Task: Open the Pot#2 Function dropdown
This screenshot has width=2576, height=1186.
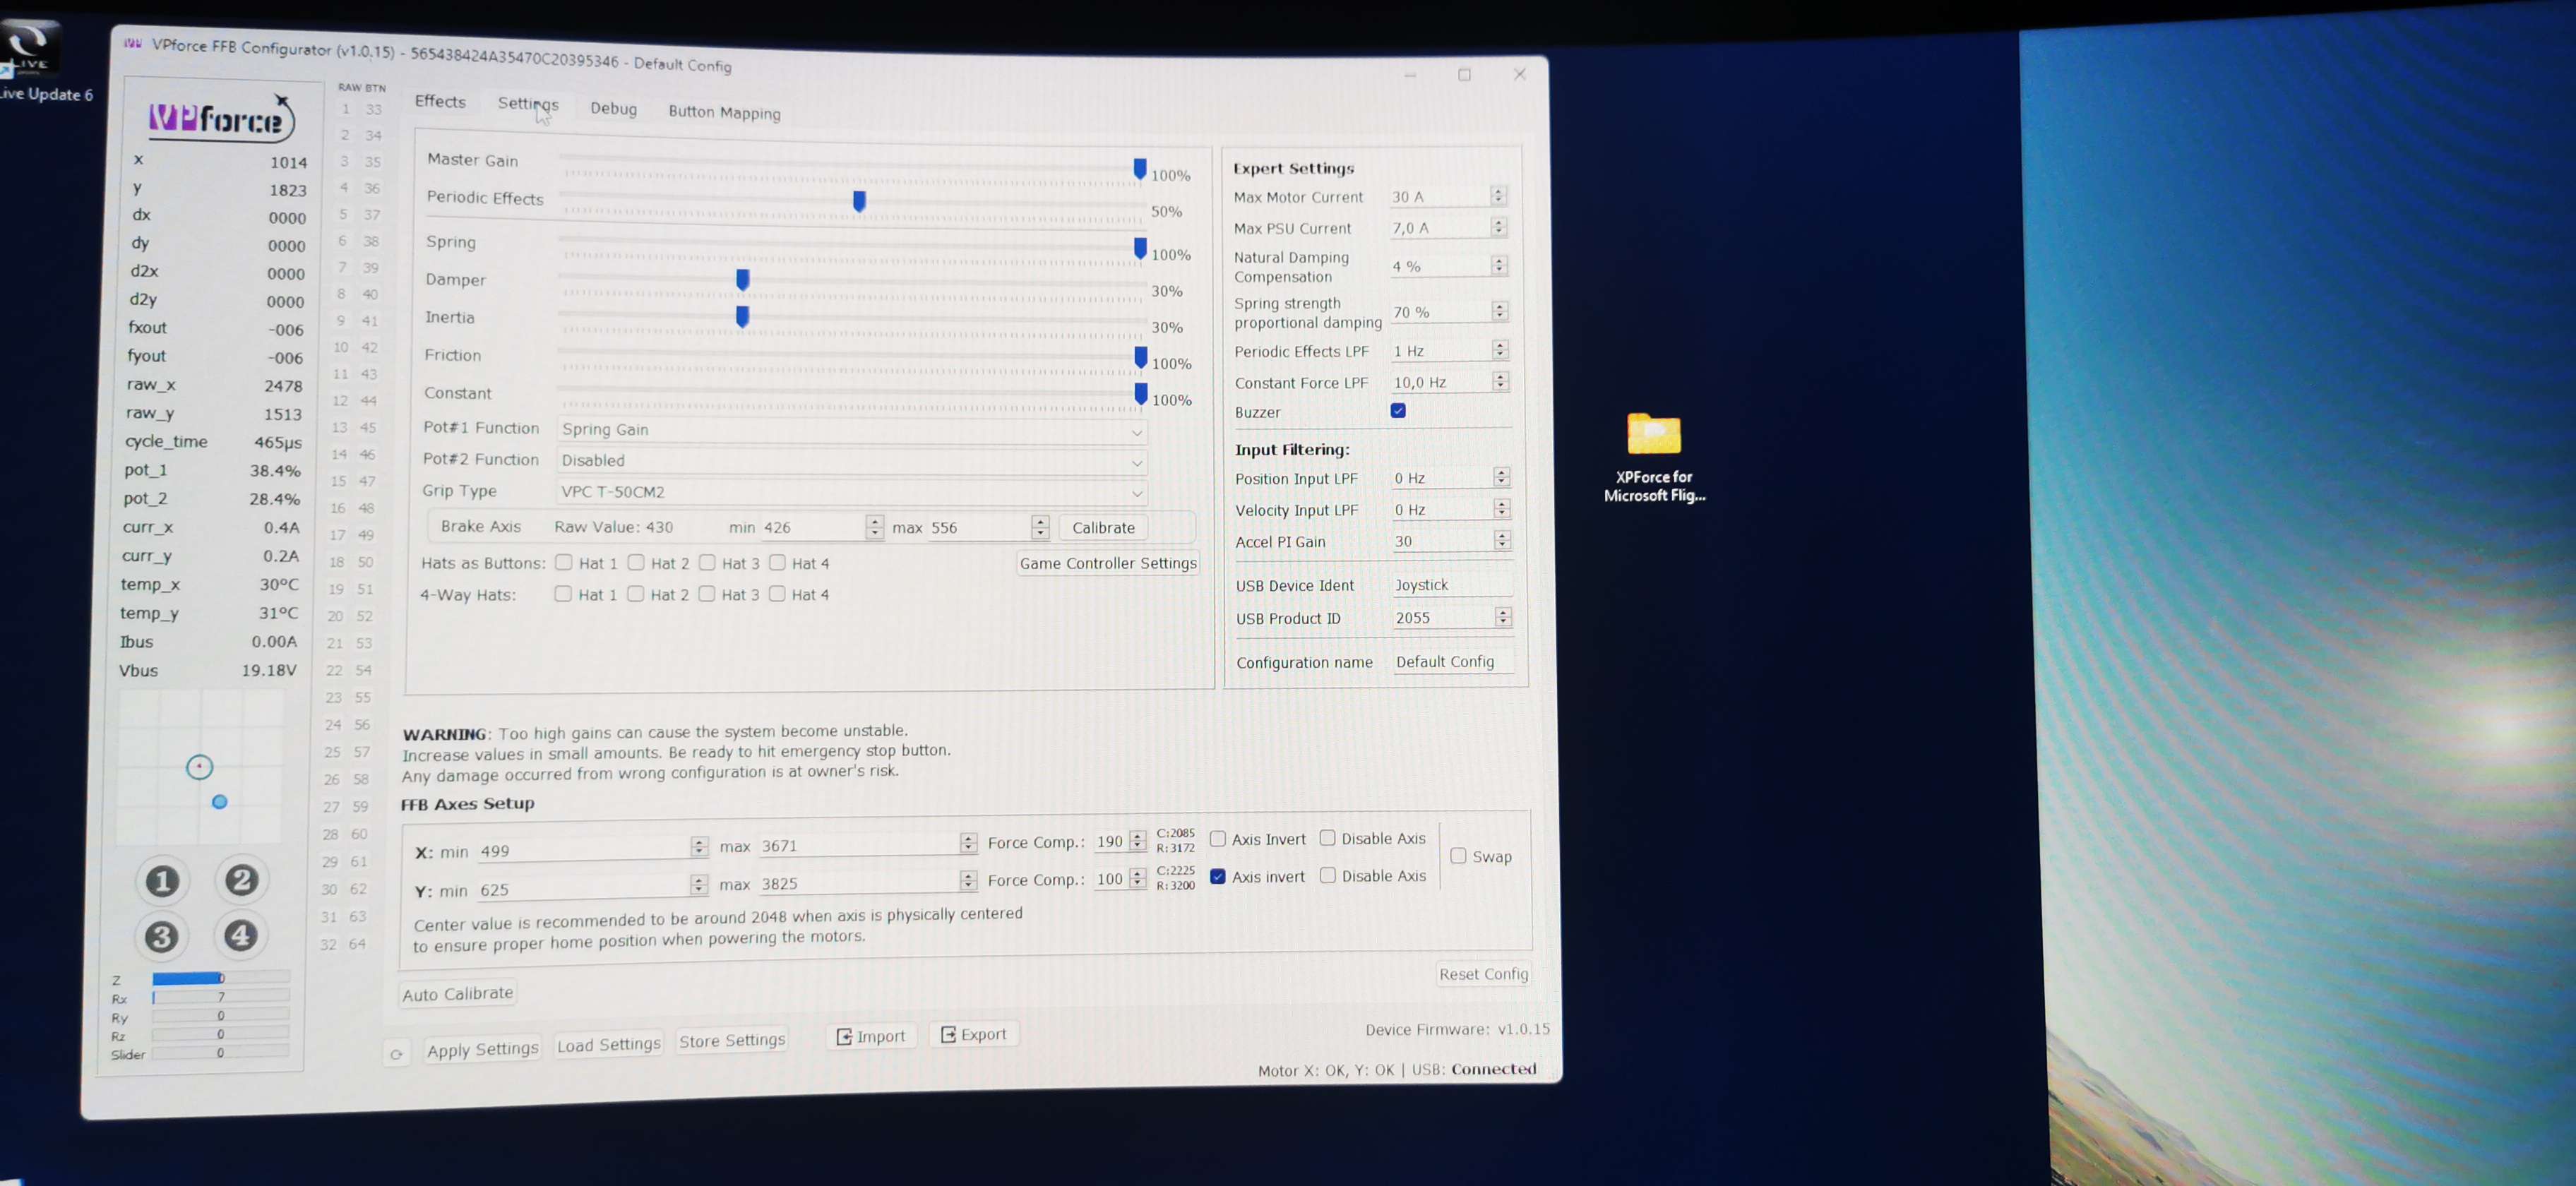Action: (x=851, y=461)
